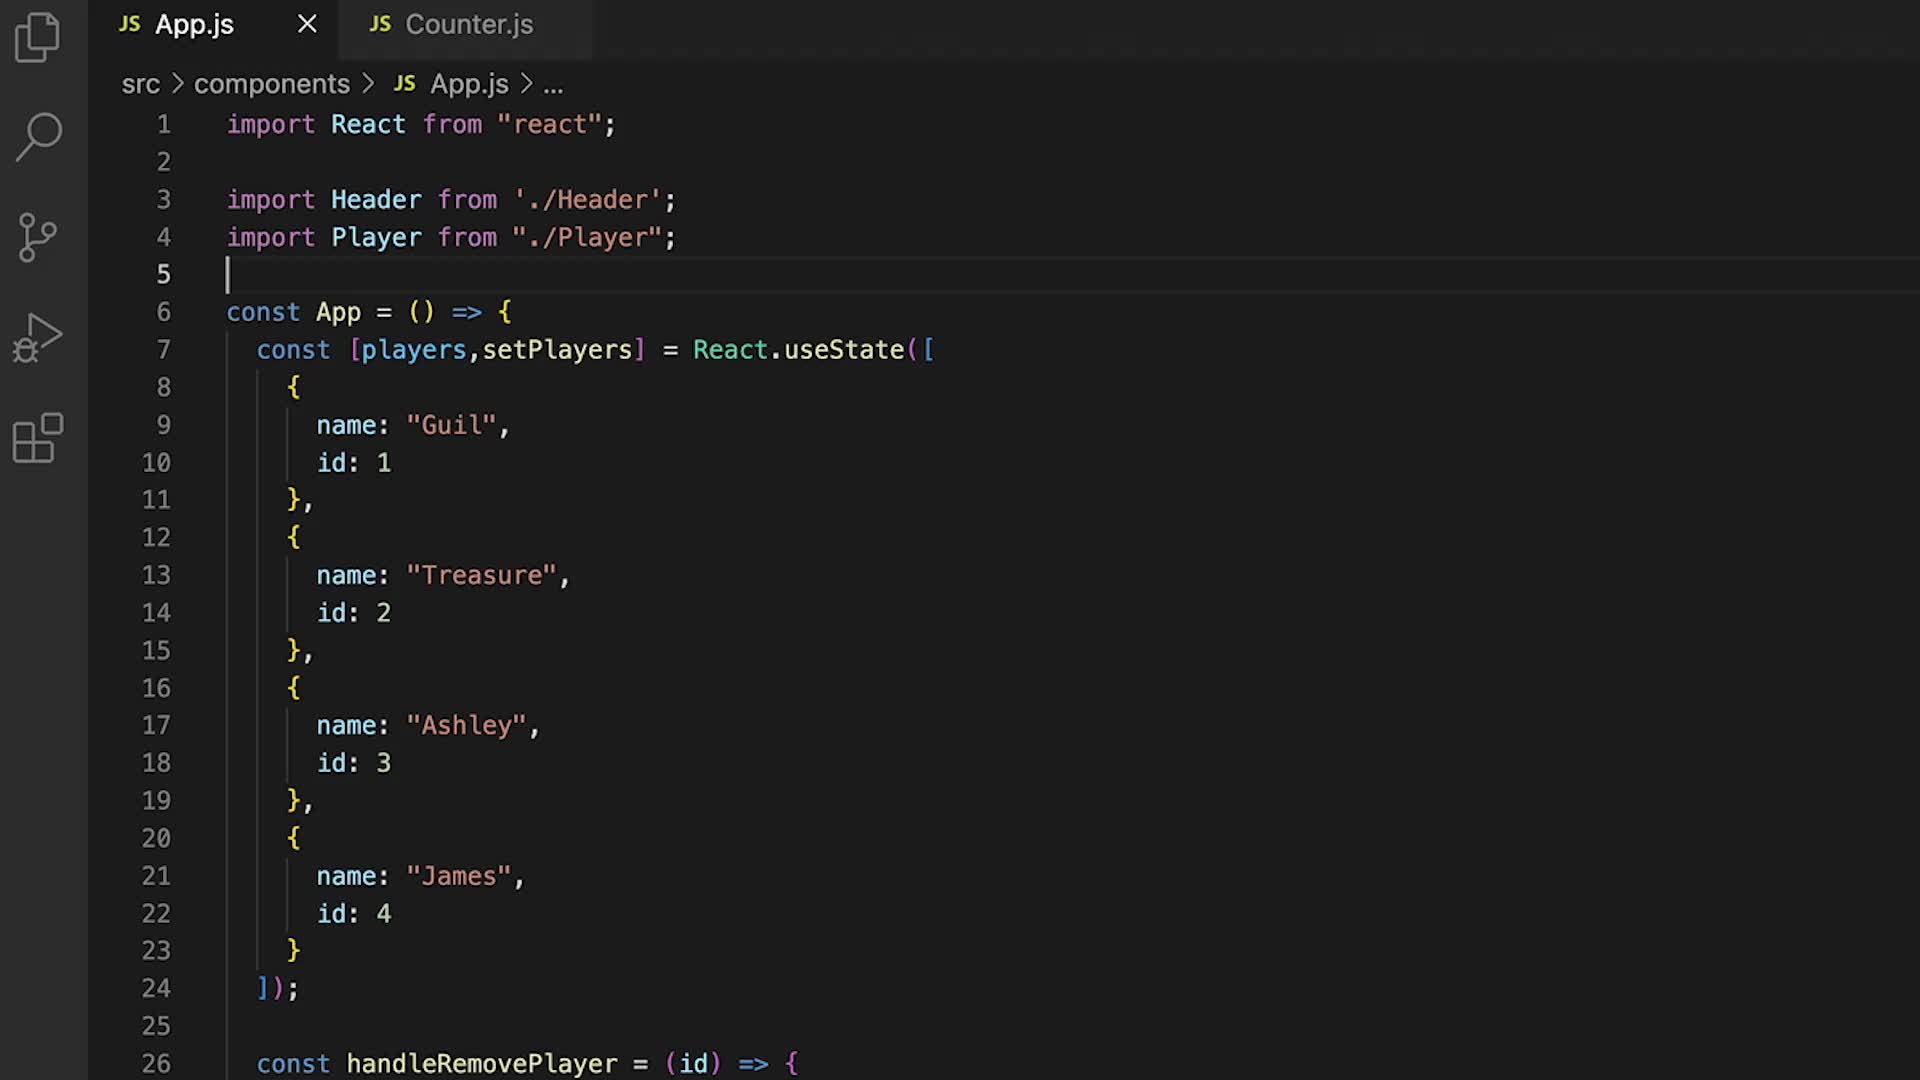The height and width of the screenshot is (1080, 1920).
Task: Open the Explorer view in activity bar
Action: pyautogui.click(x=38, y=38)
